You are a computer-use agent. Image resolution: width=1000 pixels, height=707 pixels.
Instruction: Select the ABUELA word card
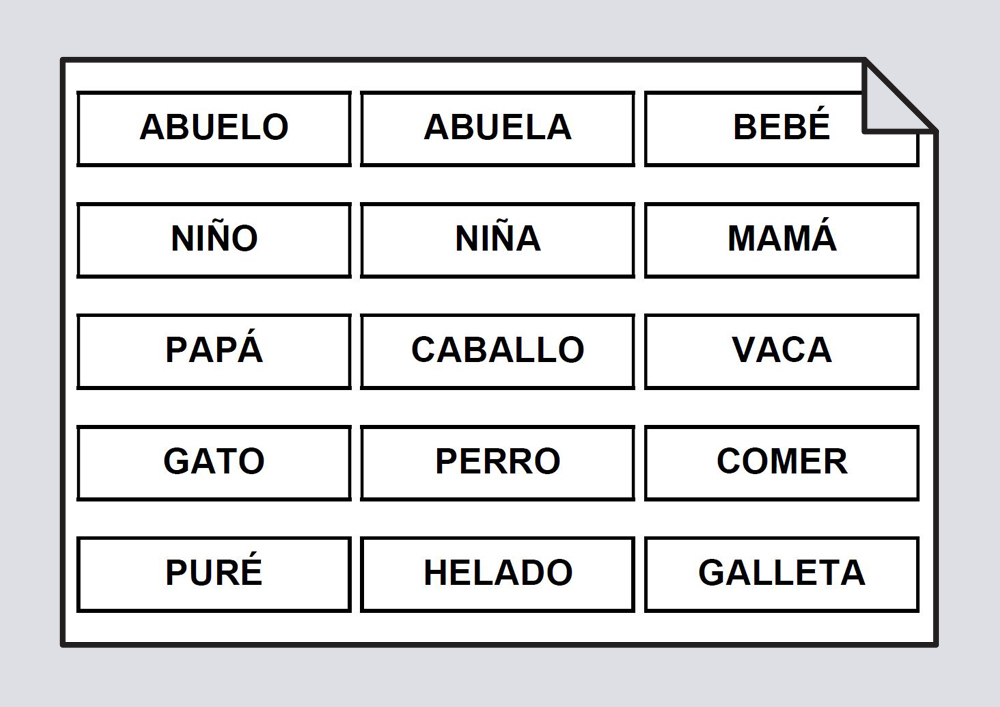pos(497,128)
